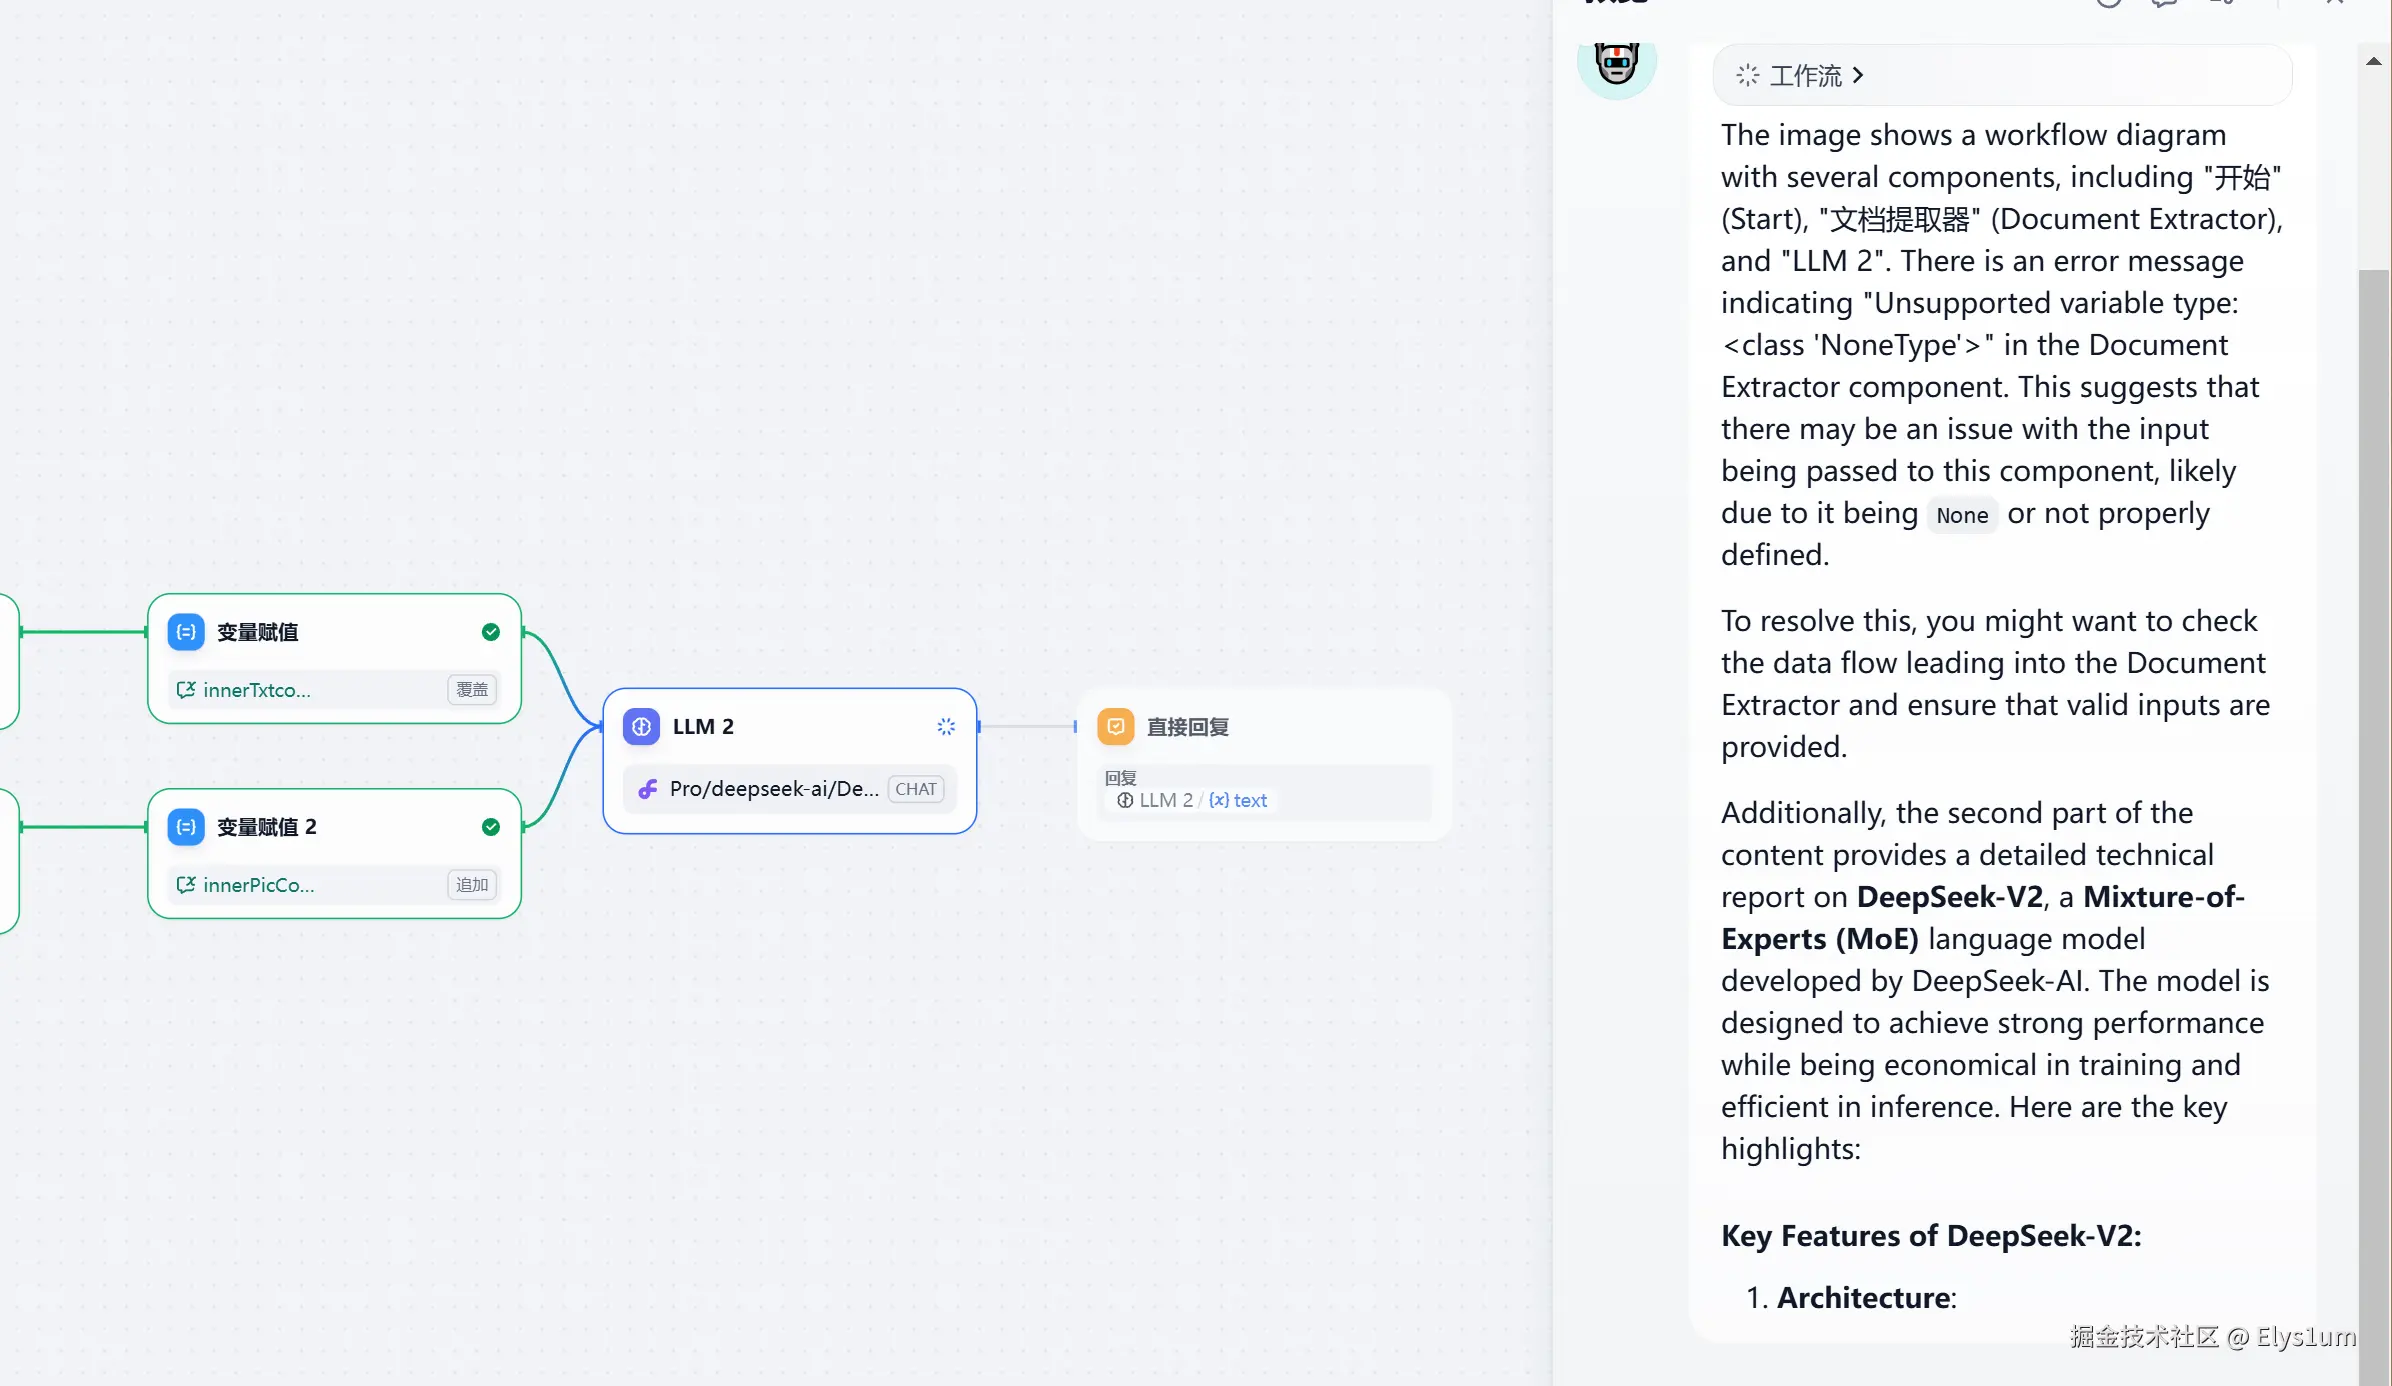Click the scrollbar up arrow
Screen dimensions: 2392x1386
coord(2374,61)
